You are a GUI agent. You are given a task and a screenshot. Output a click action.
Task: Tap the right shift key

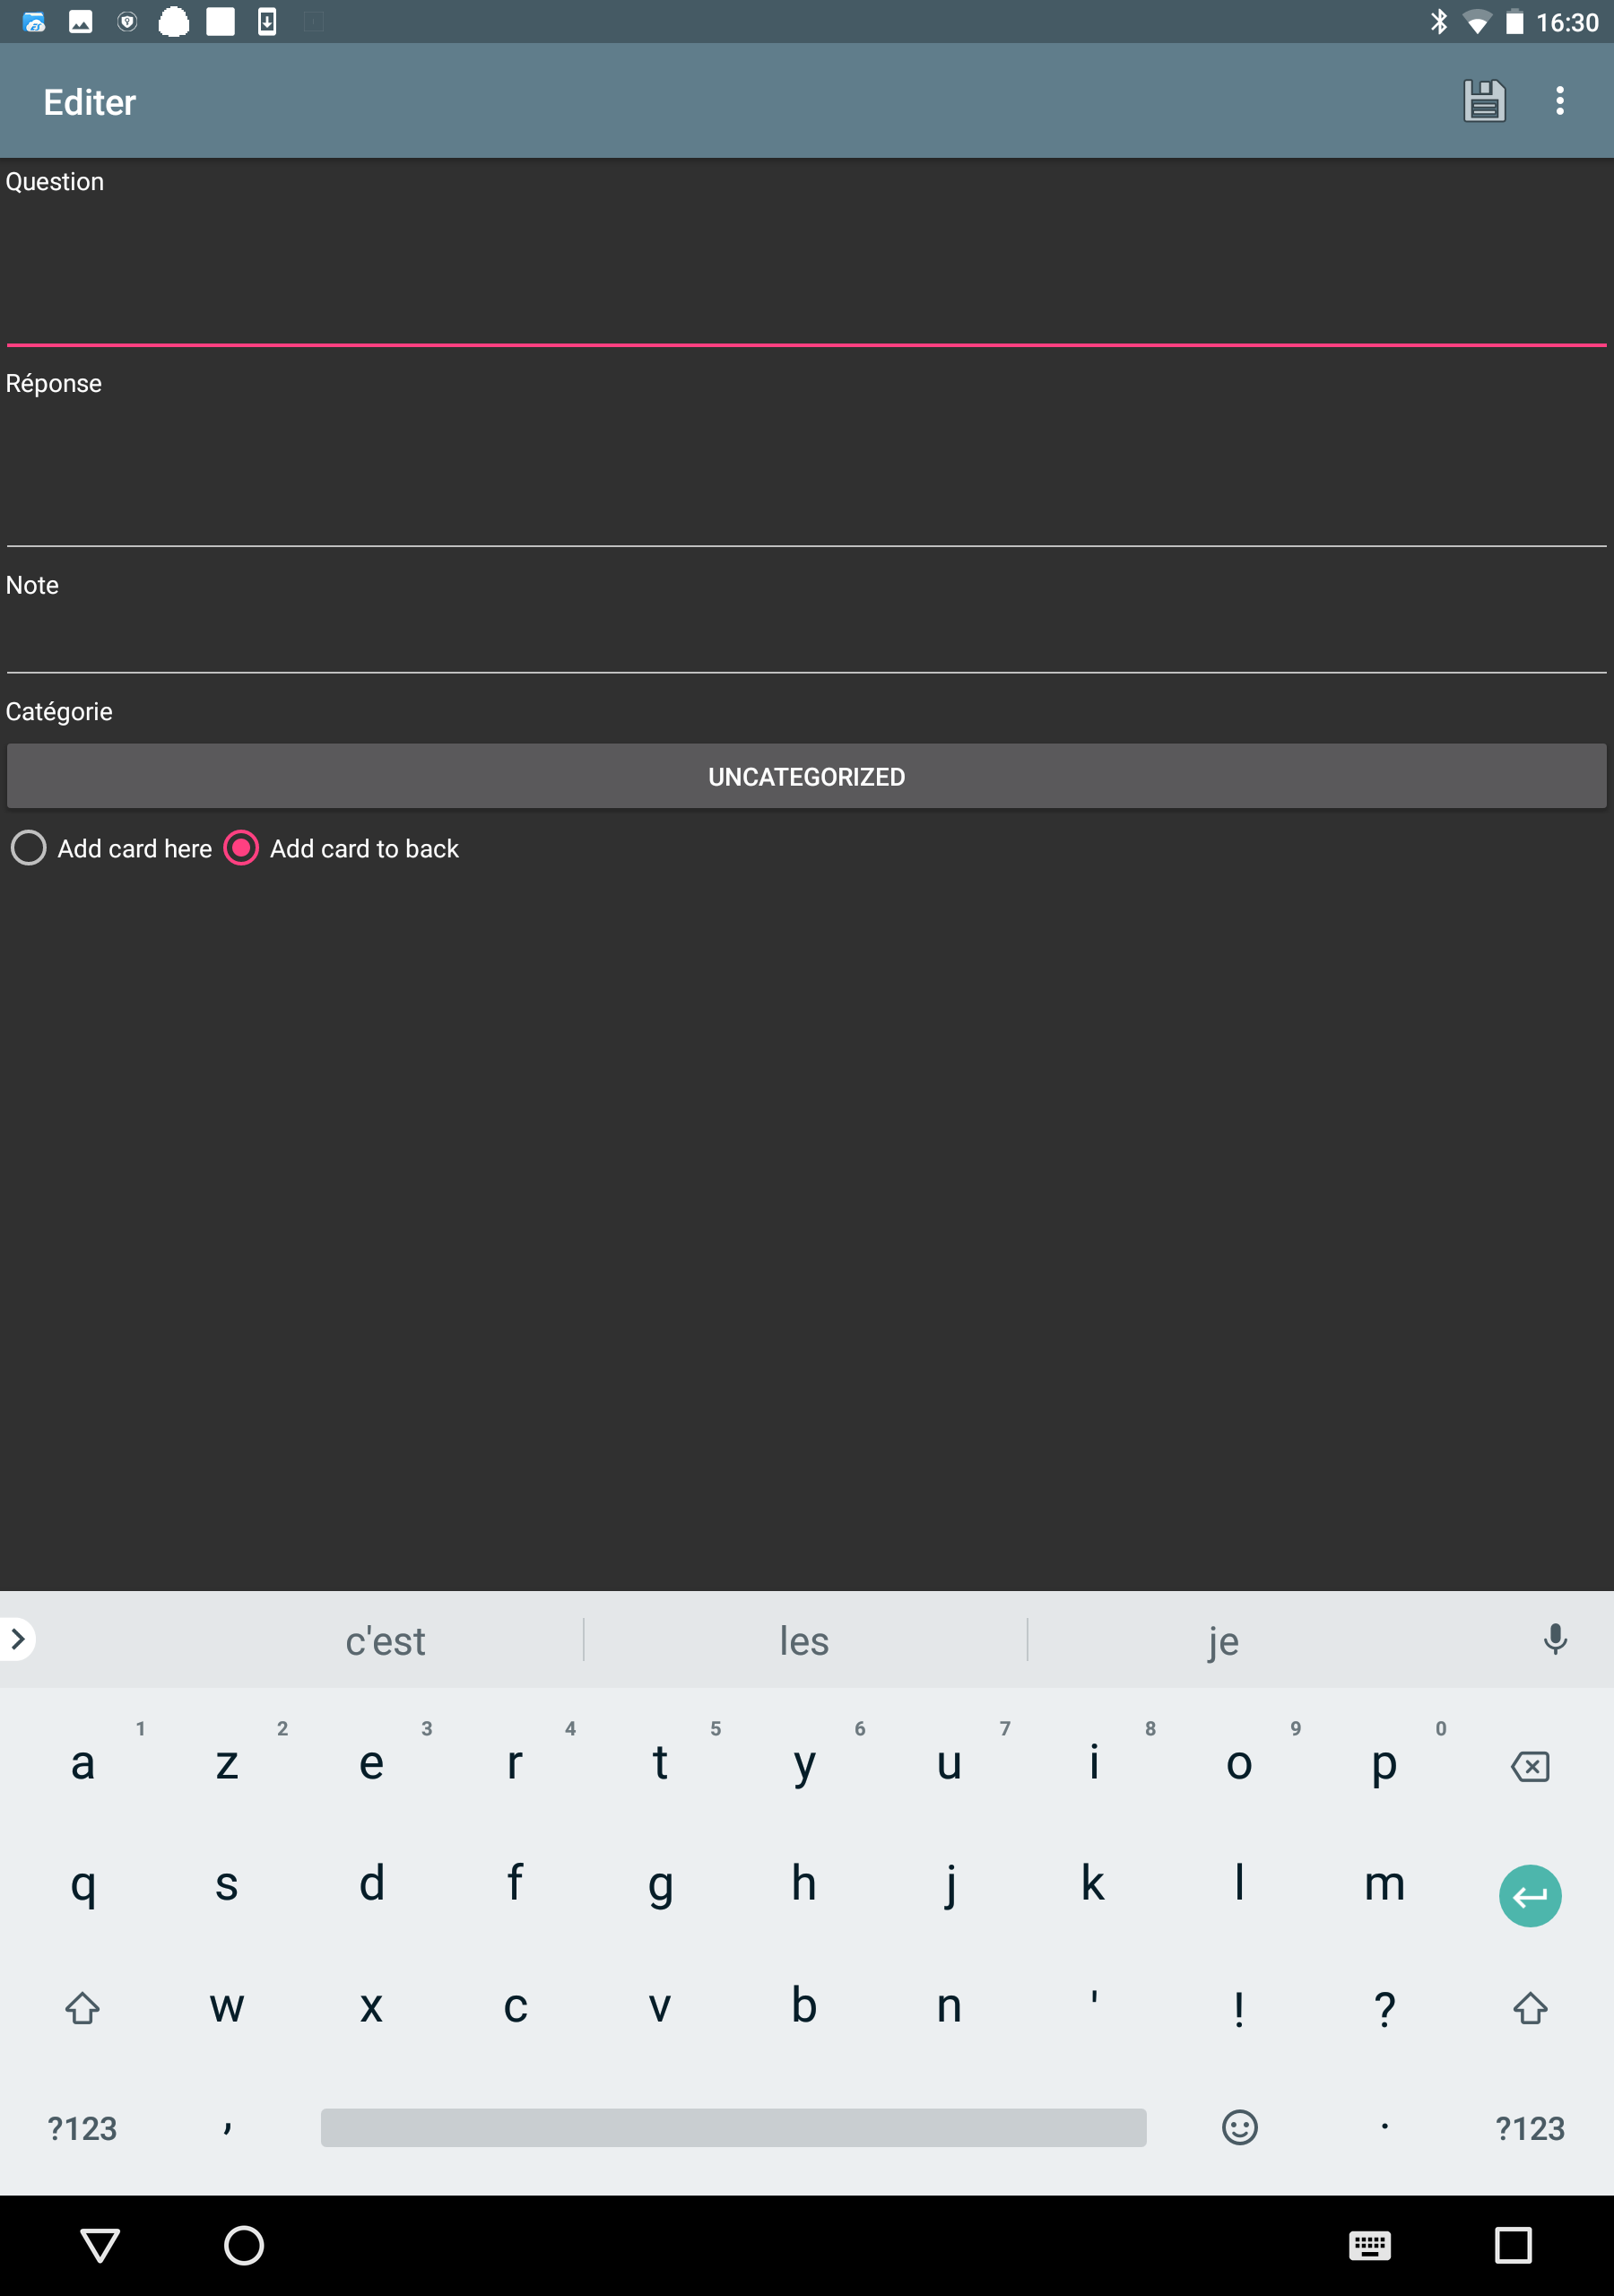pyautogui.click(x=1530, y=2008)
